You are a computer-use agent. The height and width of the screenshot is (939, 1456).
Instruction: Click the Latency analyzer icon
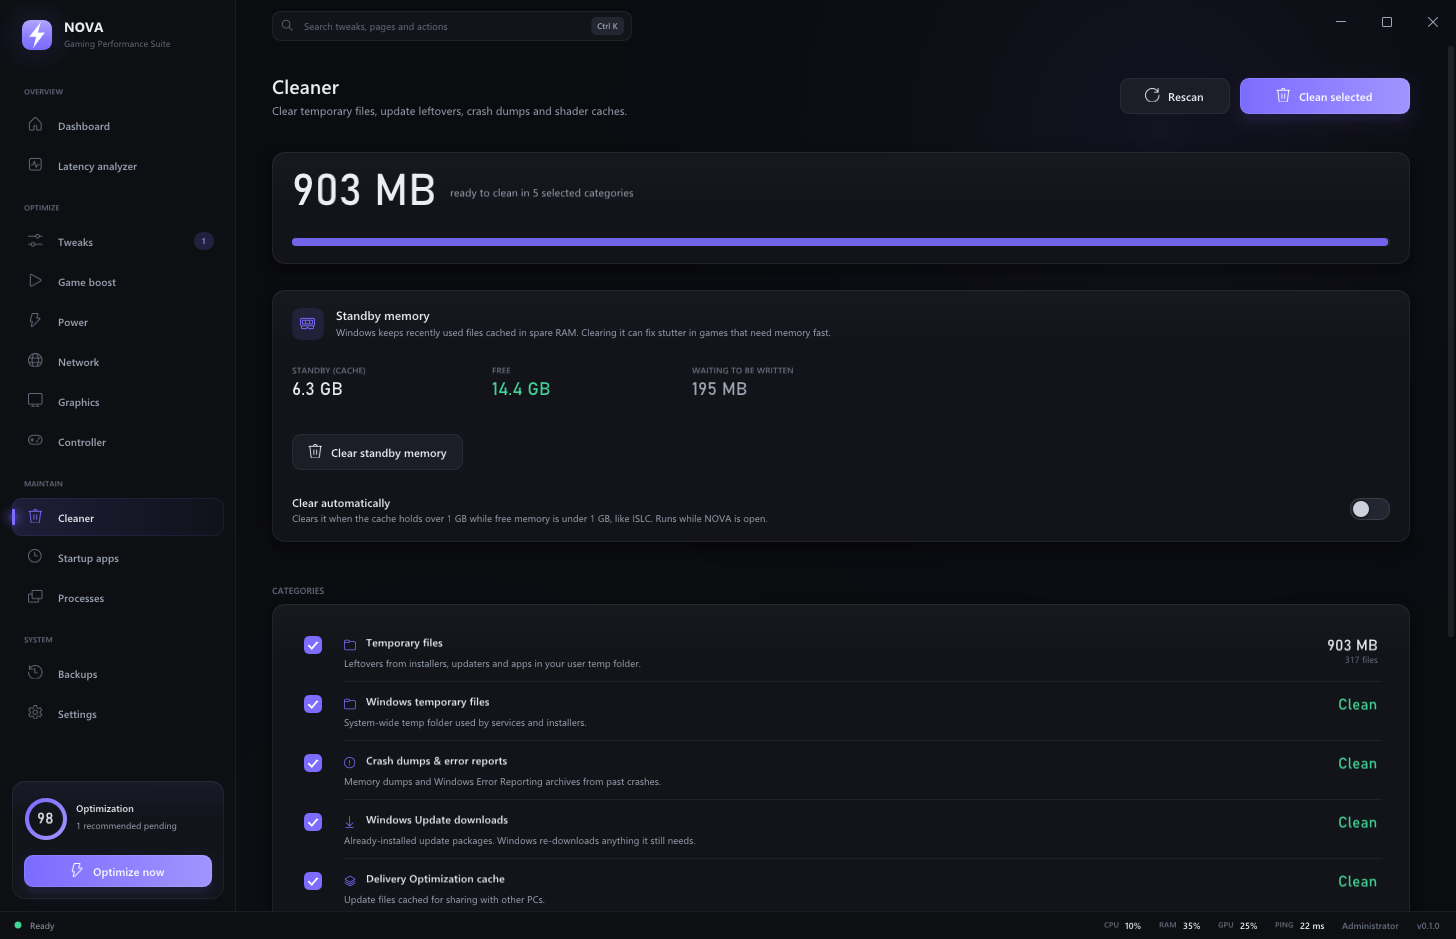coord(35,165)
